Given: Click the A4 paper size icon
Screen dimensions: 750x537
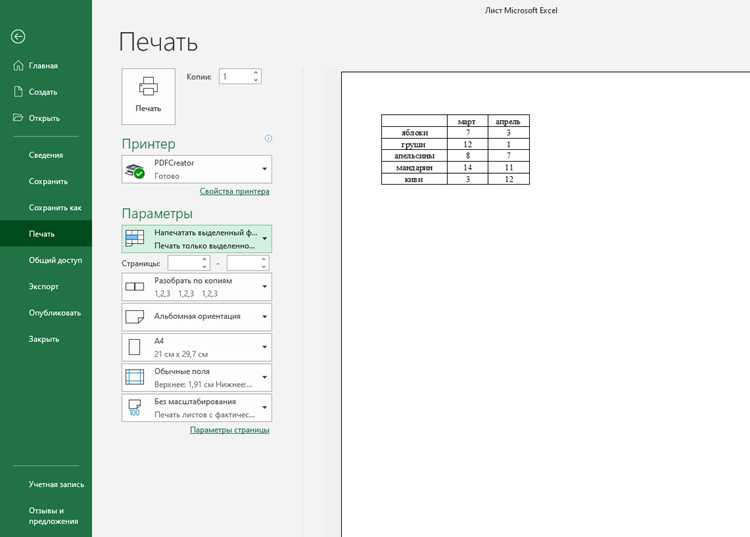Looking at the screenshot, I should coord(134,347).
